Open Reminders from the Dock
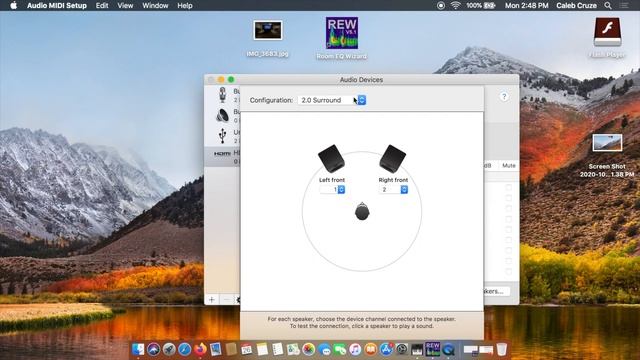The image size is (640, 360). pyautogui.click(x=278, y=349)
